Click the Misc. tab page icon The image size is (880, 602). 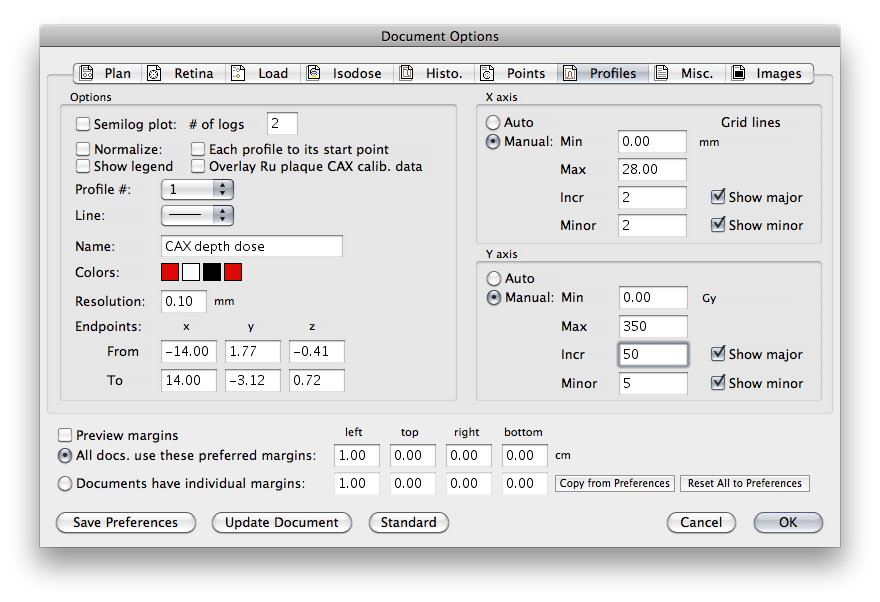click(x=662, y=73)
